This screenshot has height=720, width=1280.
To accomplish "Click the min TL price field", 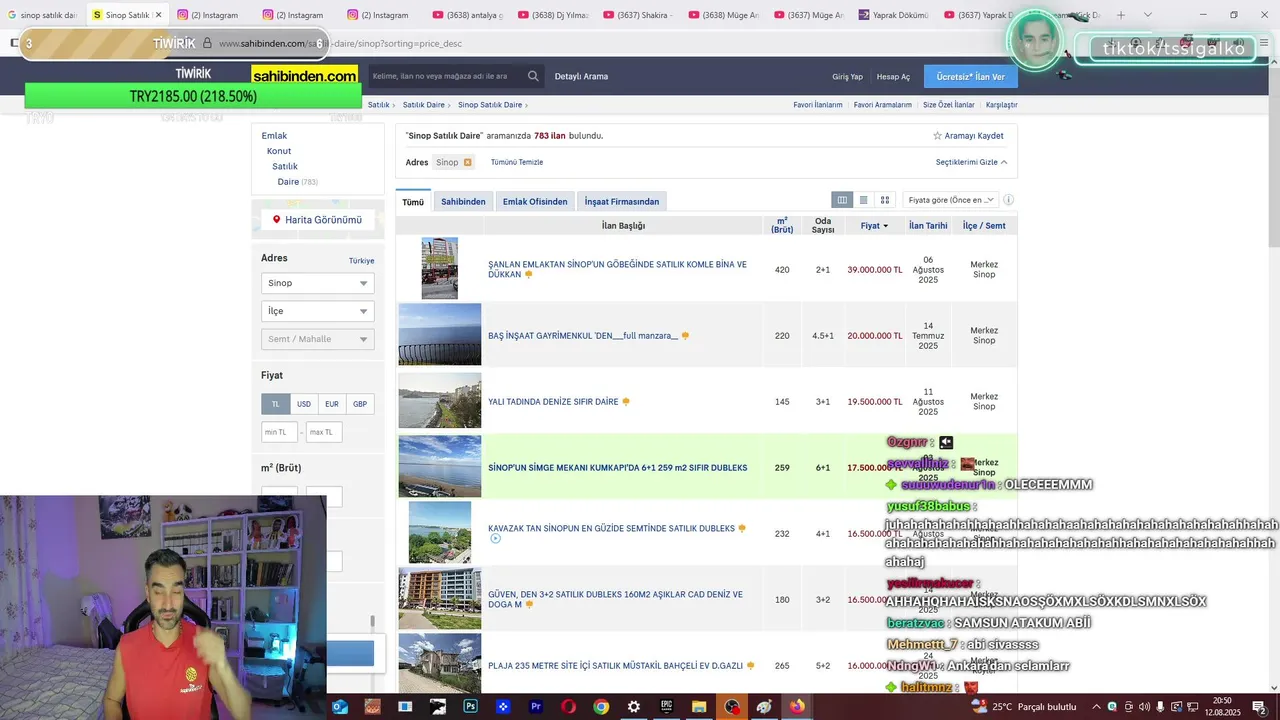I will click(279, 432).
